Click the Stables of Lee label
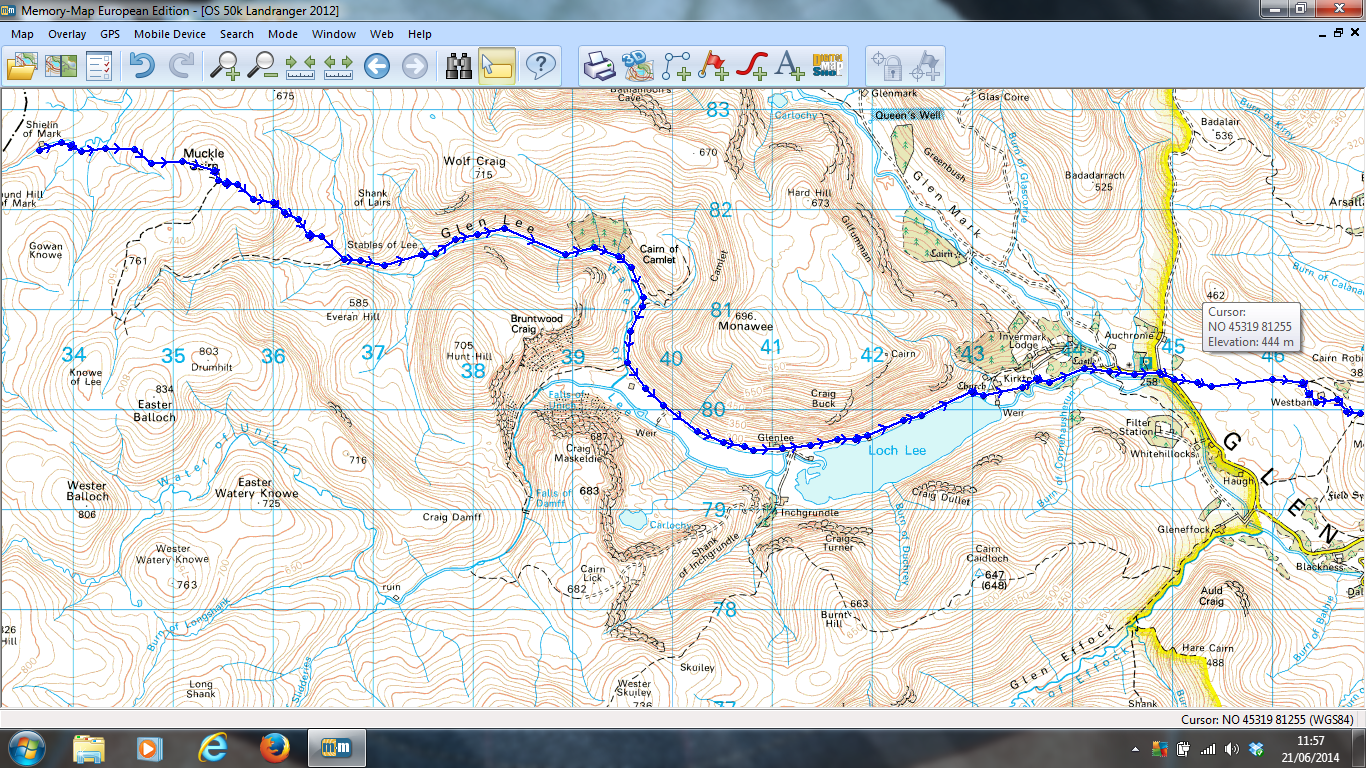1366x768 pixels. (382, 244)
